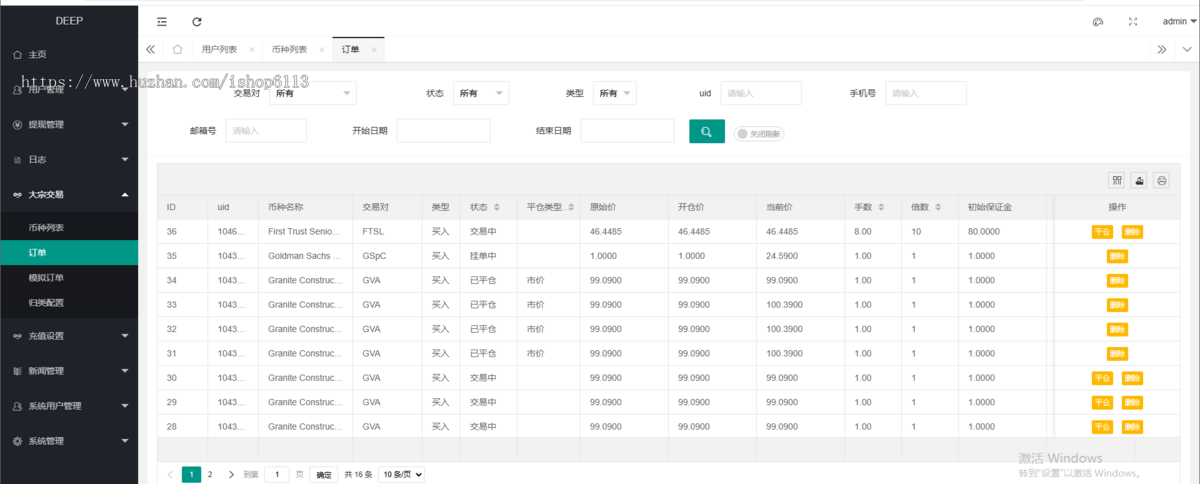The height and width of the screenshot is (484, 1200).
Task: Click the green search button
Action: click(x=707, y=131)
